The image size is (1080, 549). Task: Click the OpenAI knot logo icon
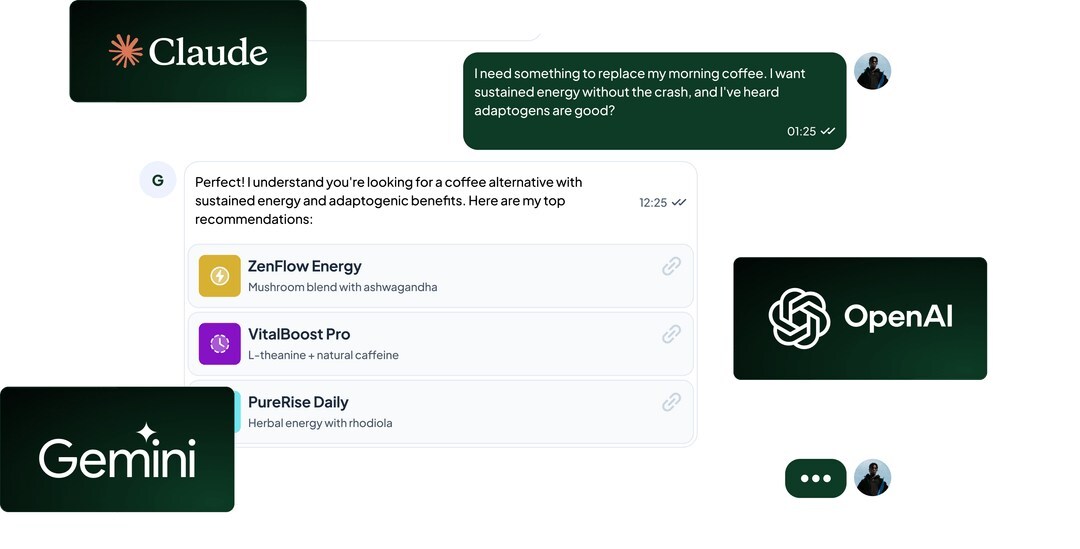pyautogui.click(x=799, y=318)
